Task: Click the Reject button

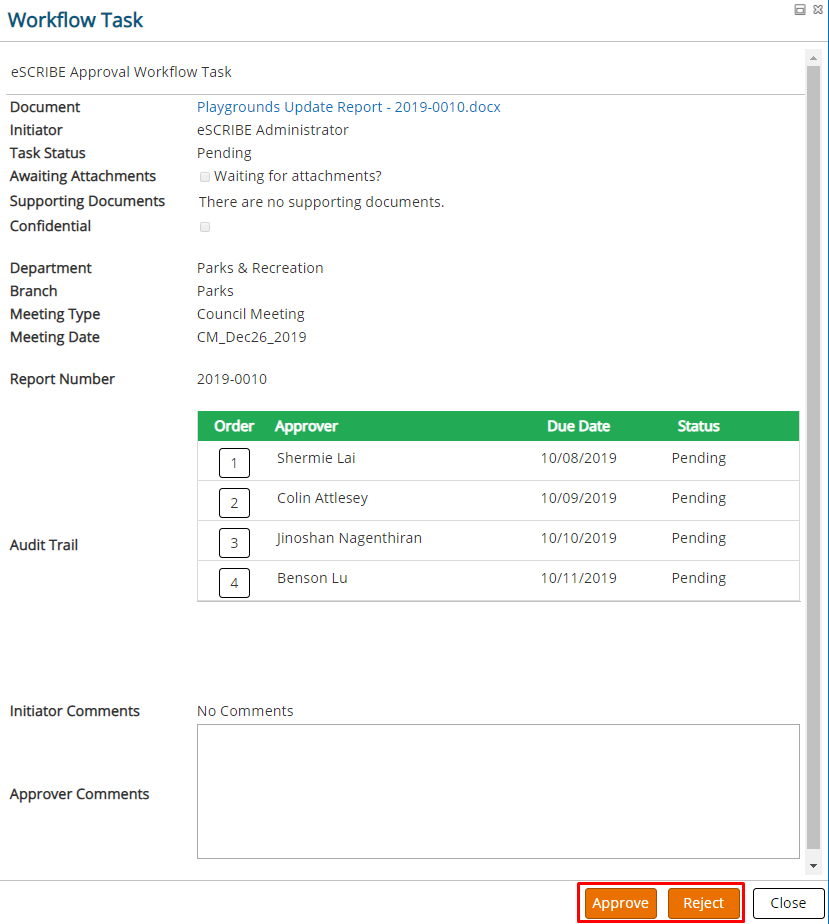Action: pos(704,903)
